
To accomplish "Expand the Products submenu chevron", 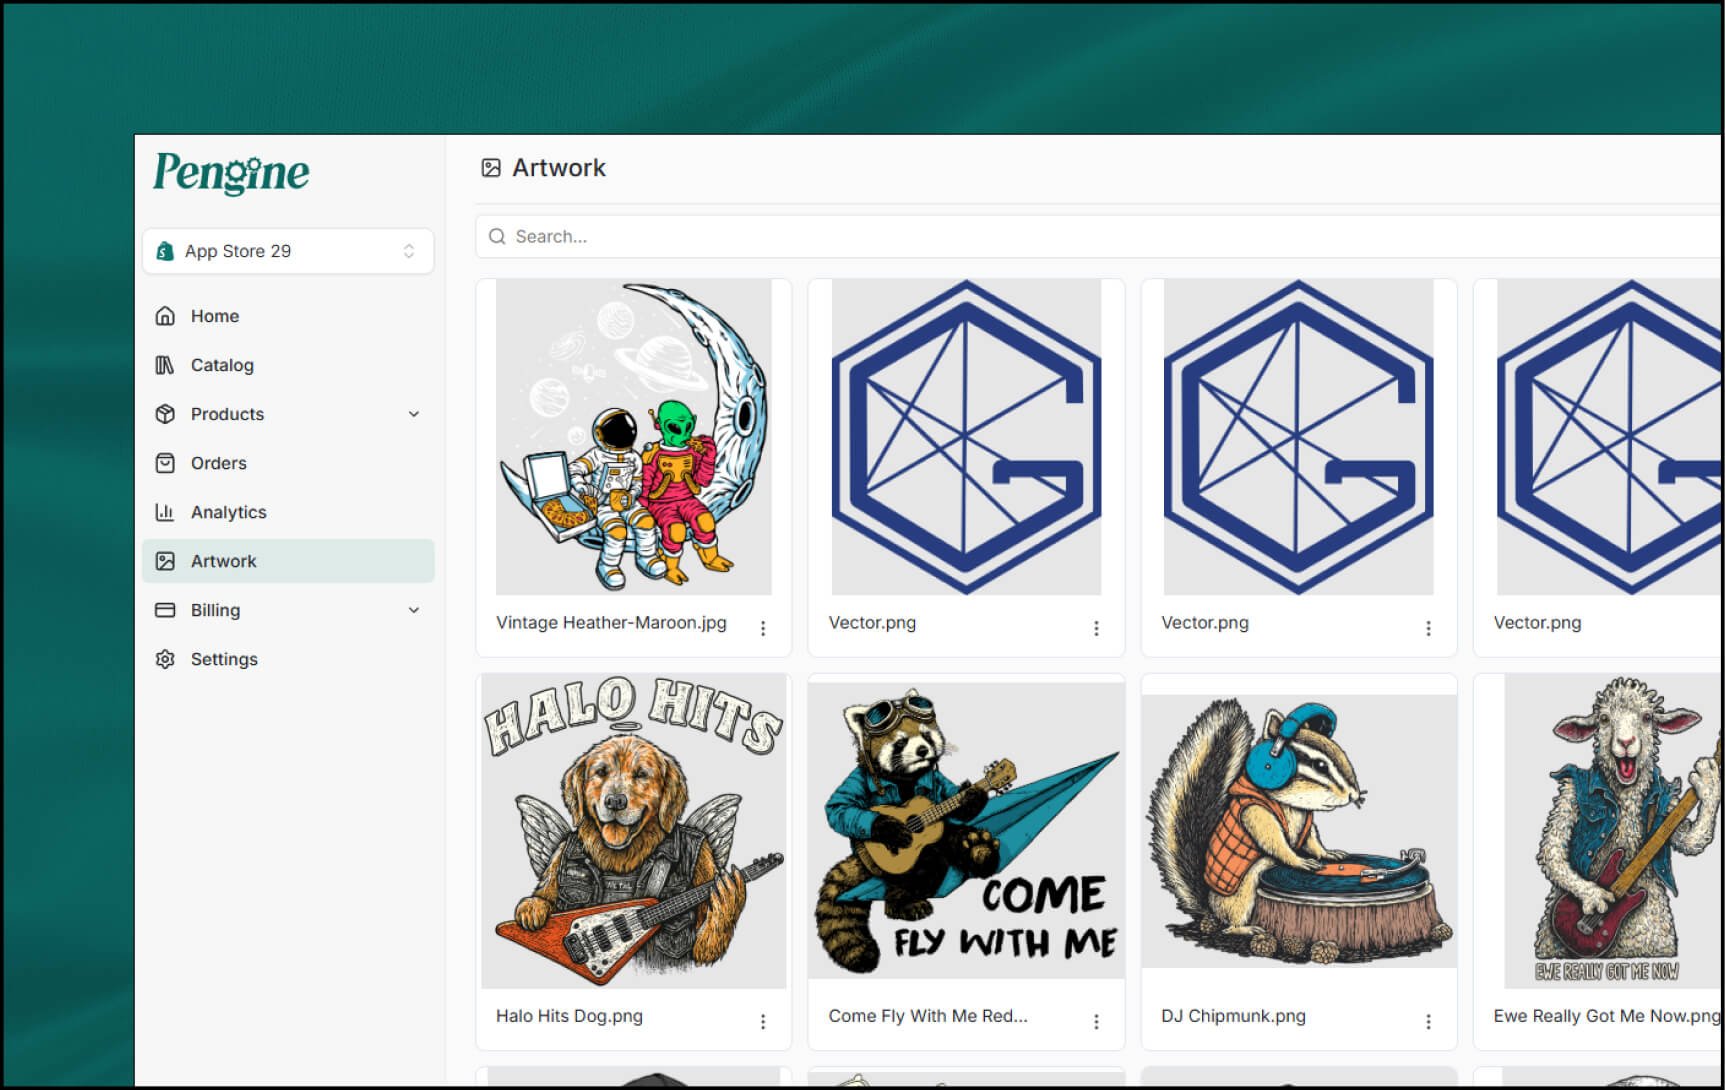I will tap(414, 414).
